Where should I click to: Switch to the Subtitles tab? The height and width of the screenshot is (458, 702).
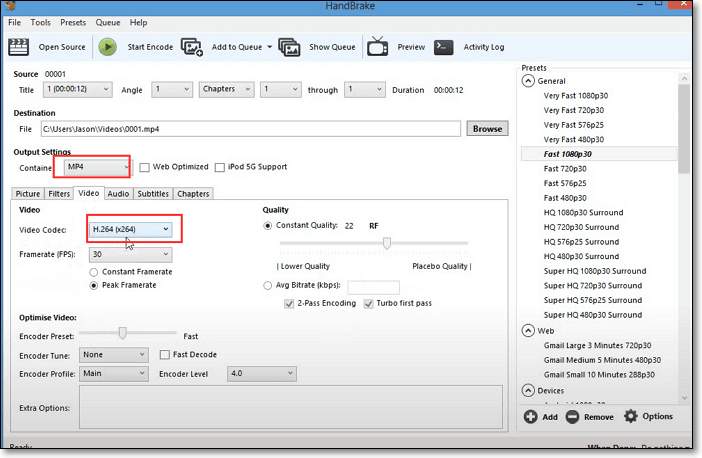pos(153,194)
